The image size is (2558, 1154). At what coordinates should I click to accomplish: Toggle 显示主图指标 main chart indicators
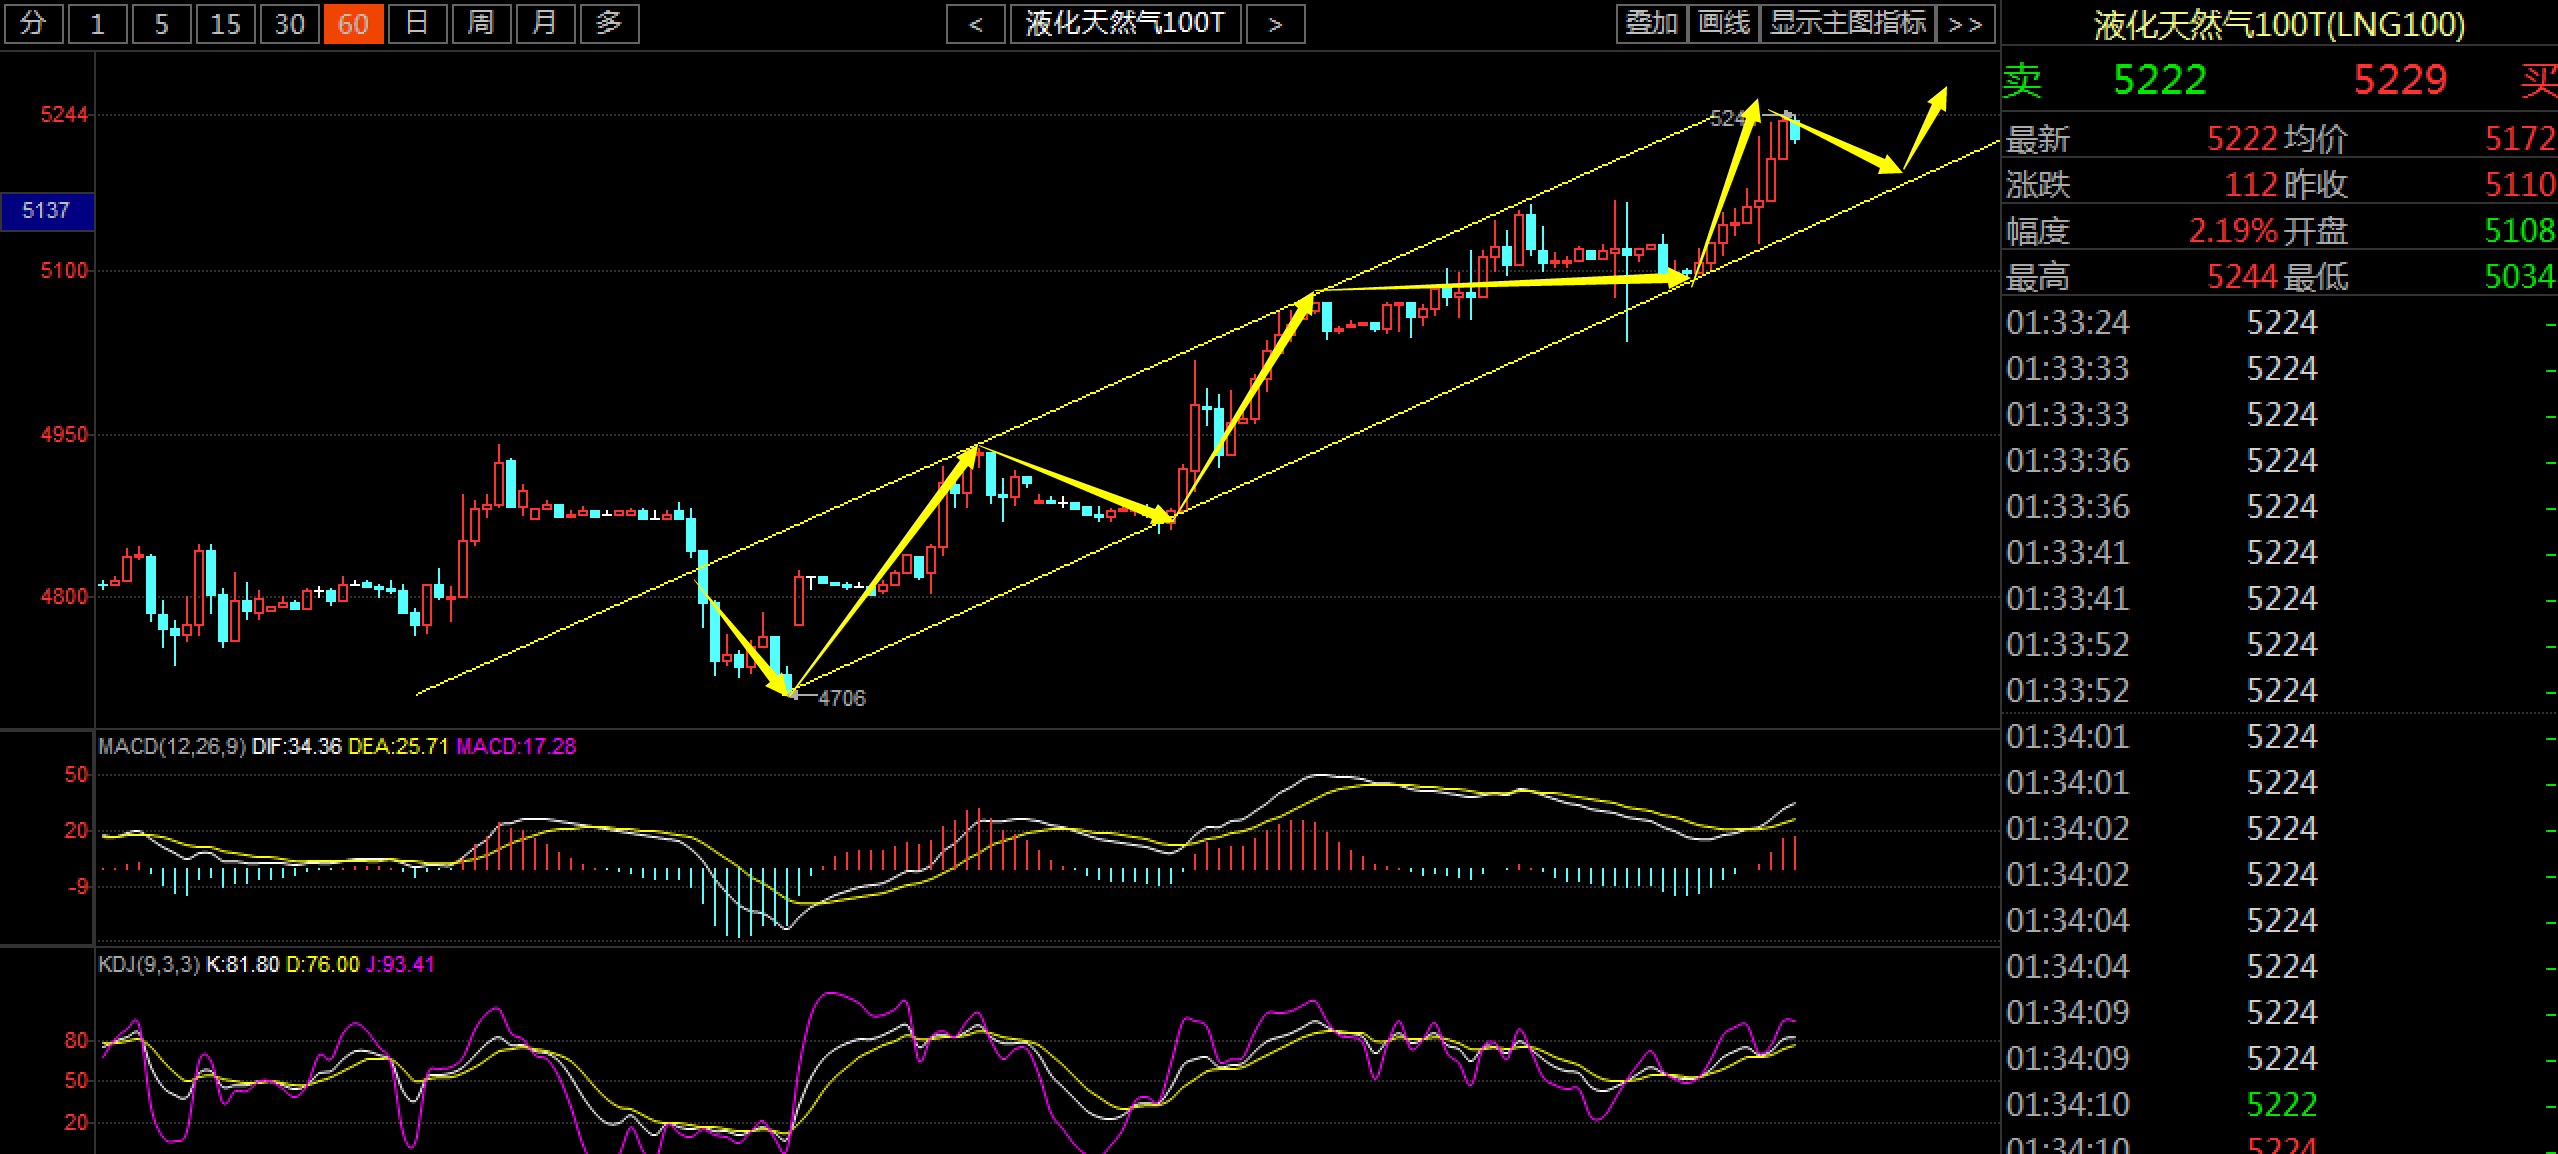(1847, 24)
